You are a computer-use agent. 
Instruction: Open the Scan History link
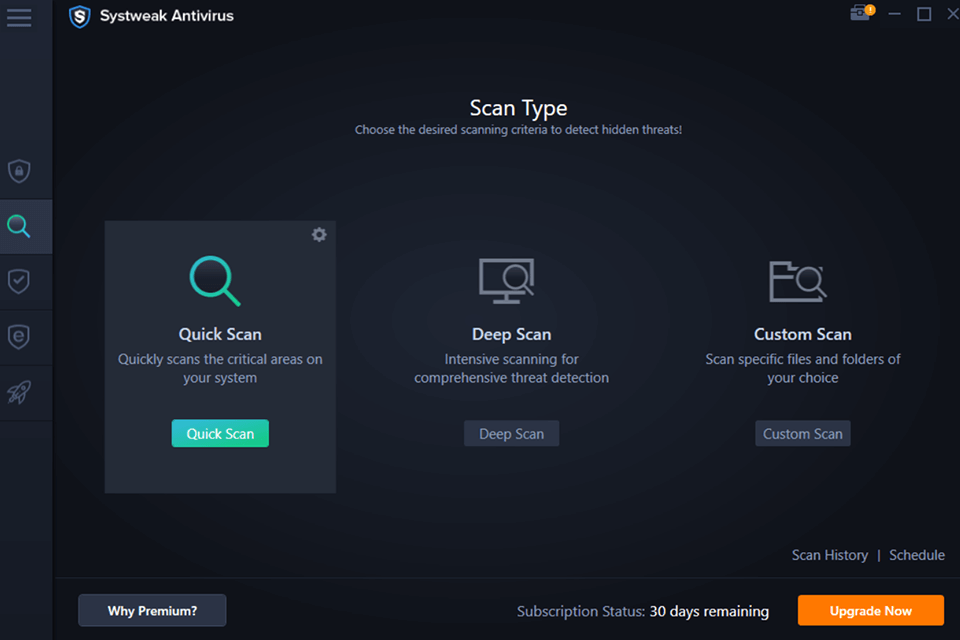[x=830, y=555]
